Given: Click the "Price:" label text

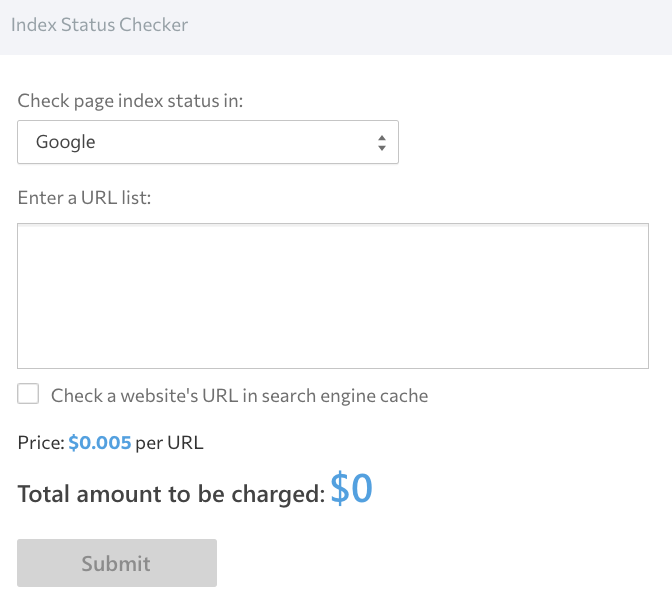Looking at the screenshot, I should [x=41, y=442].
